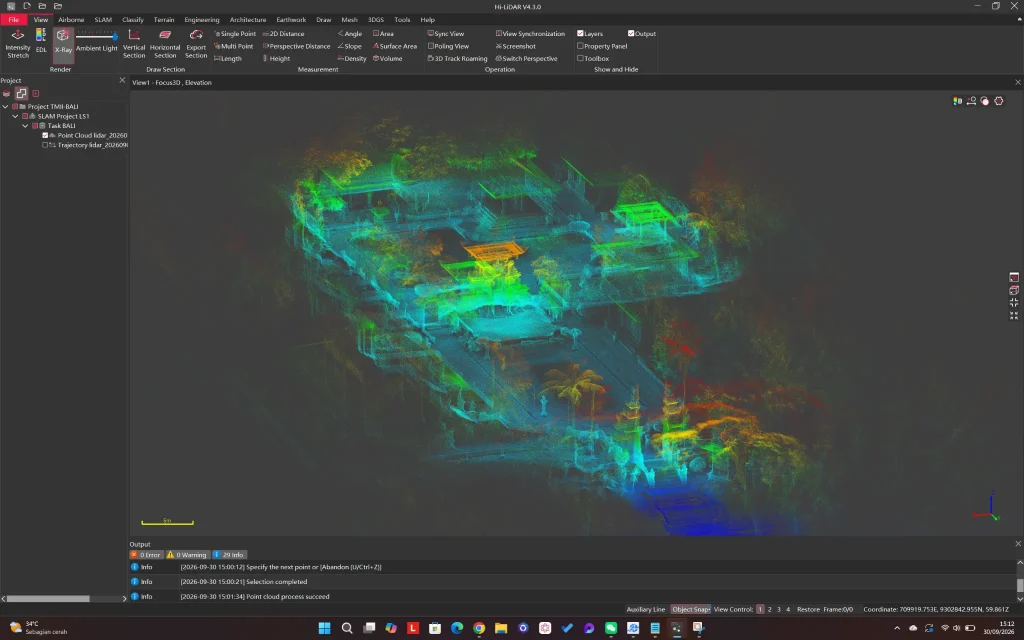1024x640 pixels.
Task: Enable EDL rendering
Action: coord(41,40)
